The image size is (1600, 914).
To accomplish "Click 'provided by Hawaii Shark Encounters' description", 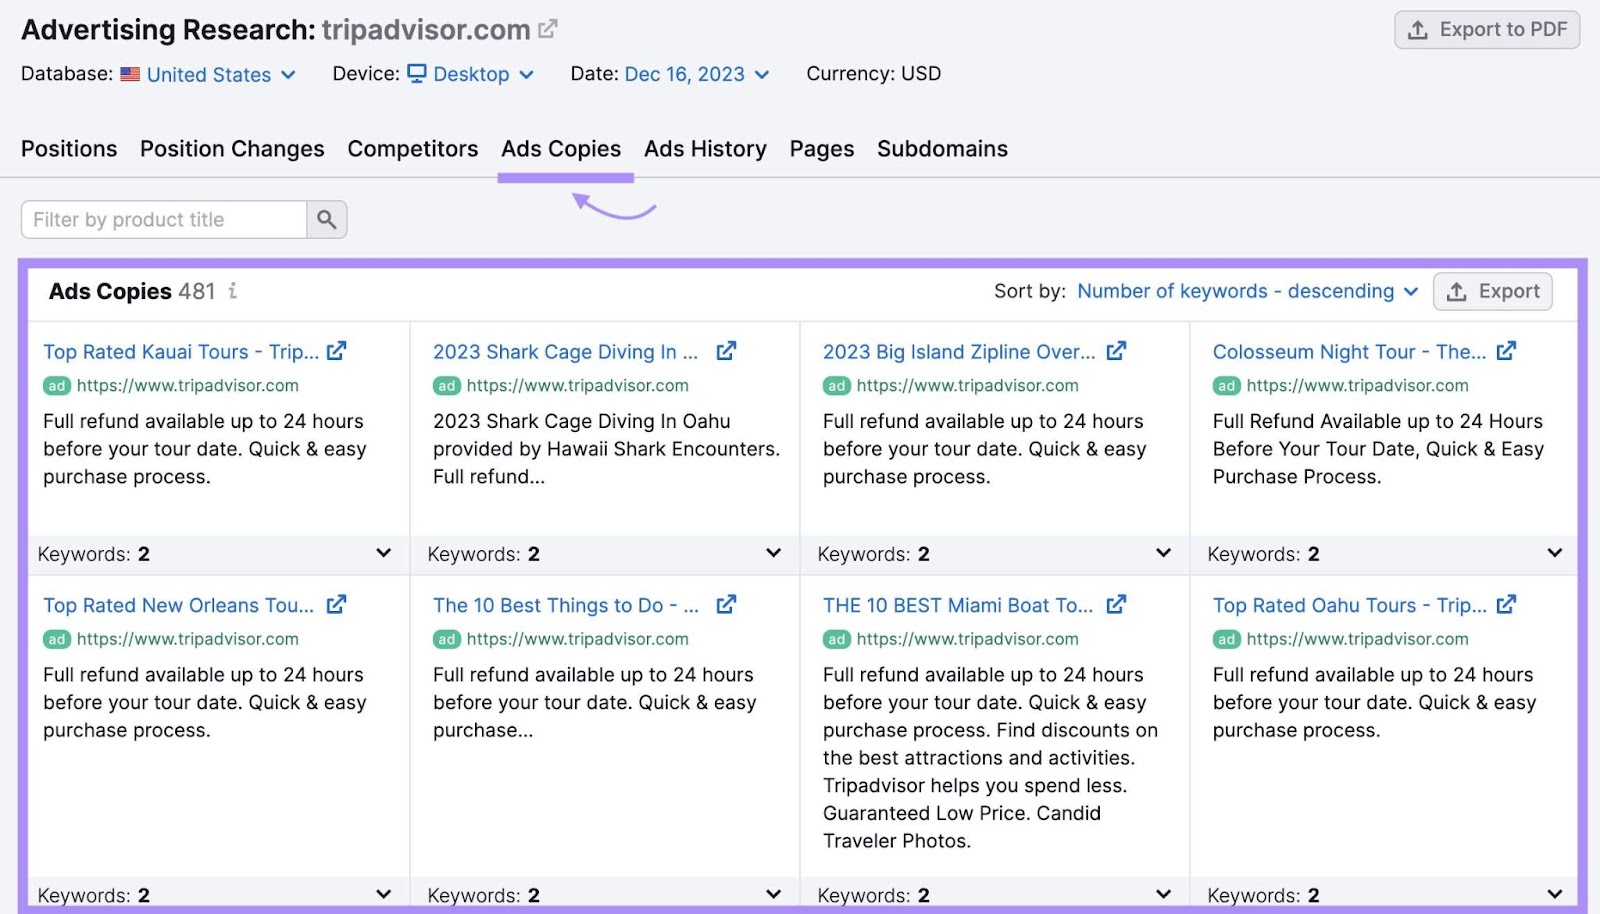I will click(606, 449).
